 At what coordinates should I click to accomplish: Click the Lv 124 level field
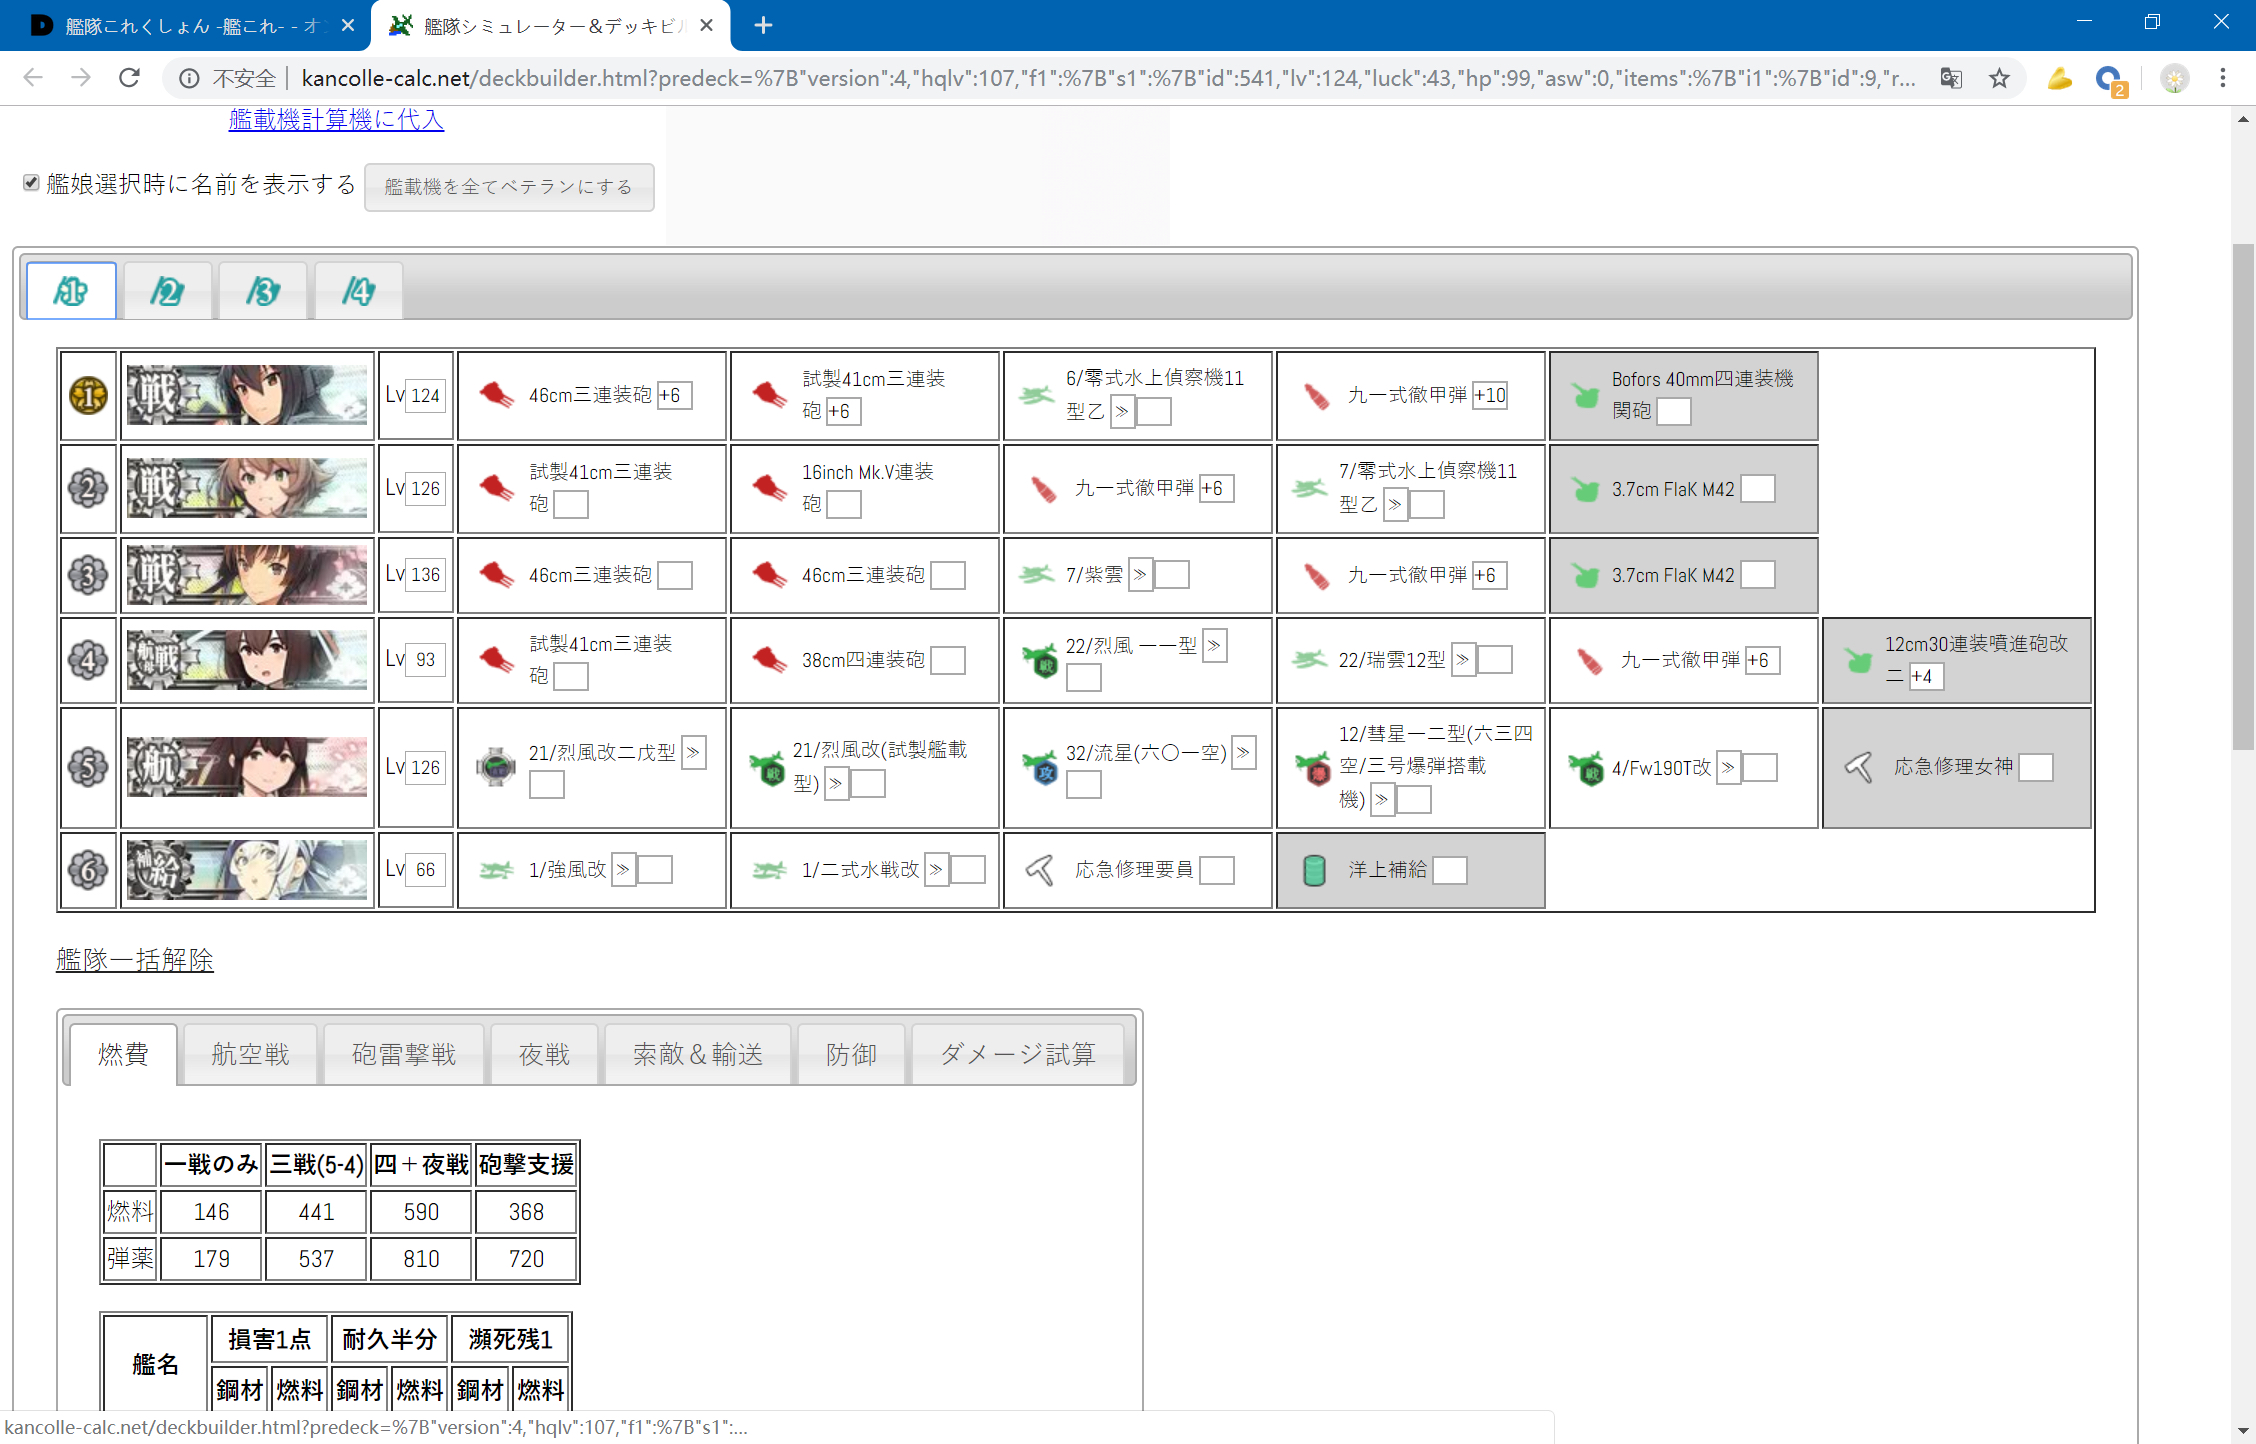(x=425, y=396)
